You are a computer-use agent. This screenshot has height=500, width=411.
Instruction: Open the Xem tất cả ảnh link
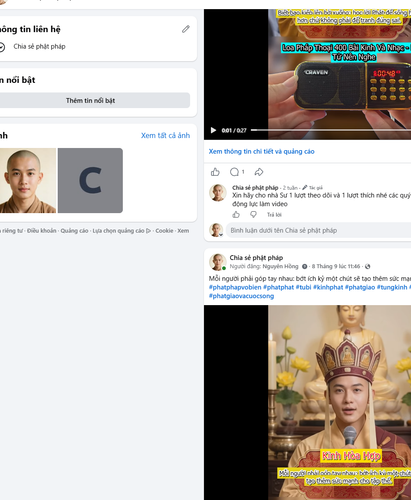click(x=165, y=135)
